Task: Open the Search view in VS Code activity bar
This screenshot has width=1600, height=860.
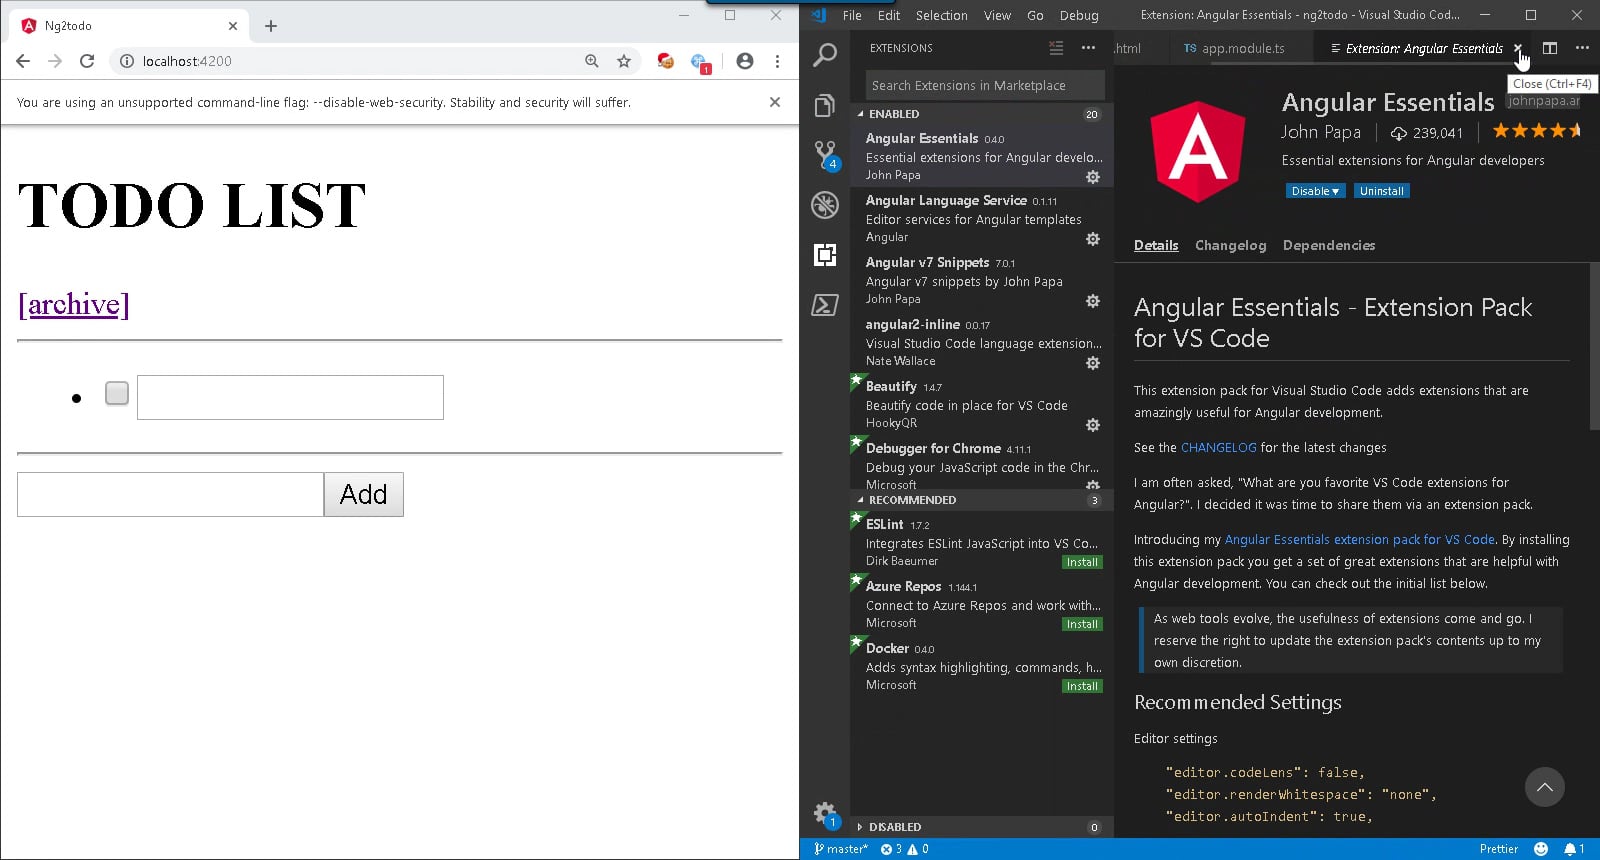Action: pyautogui.click(x=825, y=55)
